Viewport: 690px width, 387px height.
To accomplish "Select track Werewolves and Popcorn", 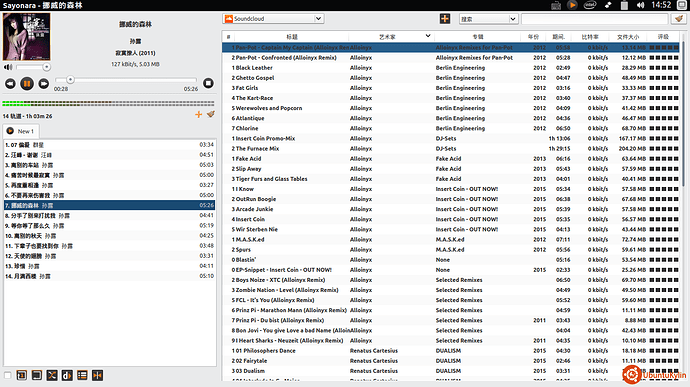I will pyautogui.click(x=451, y=108).
